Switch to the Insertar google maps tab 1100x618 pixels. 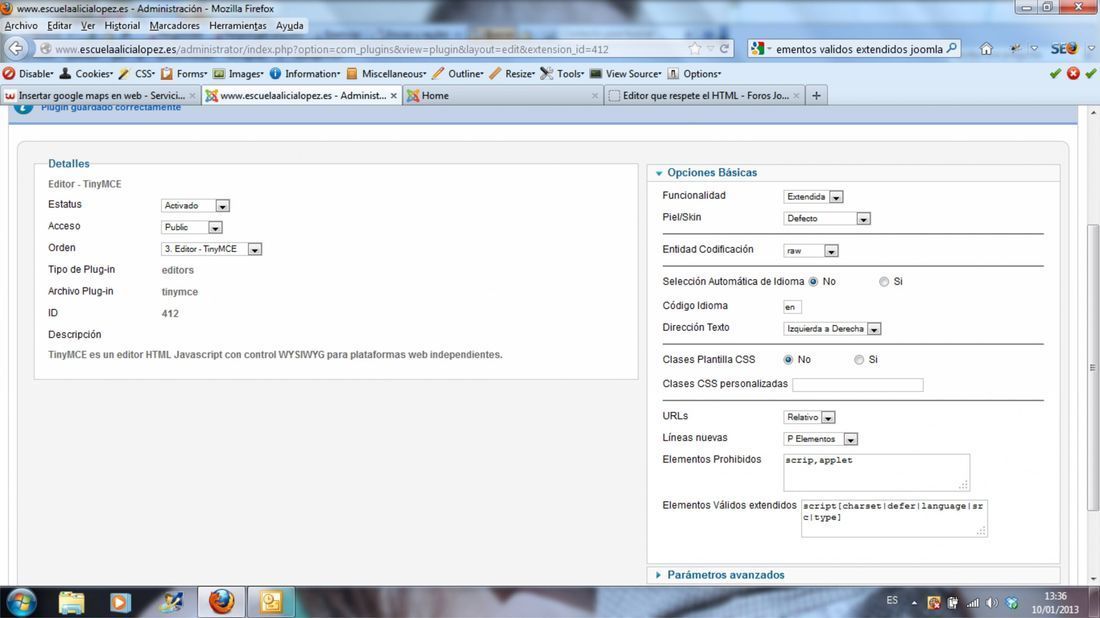101,95
